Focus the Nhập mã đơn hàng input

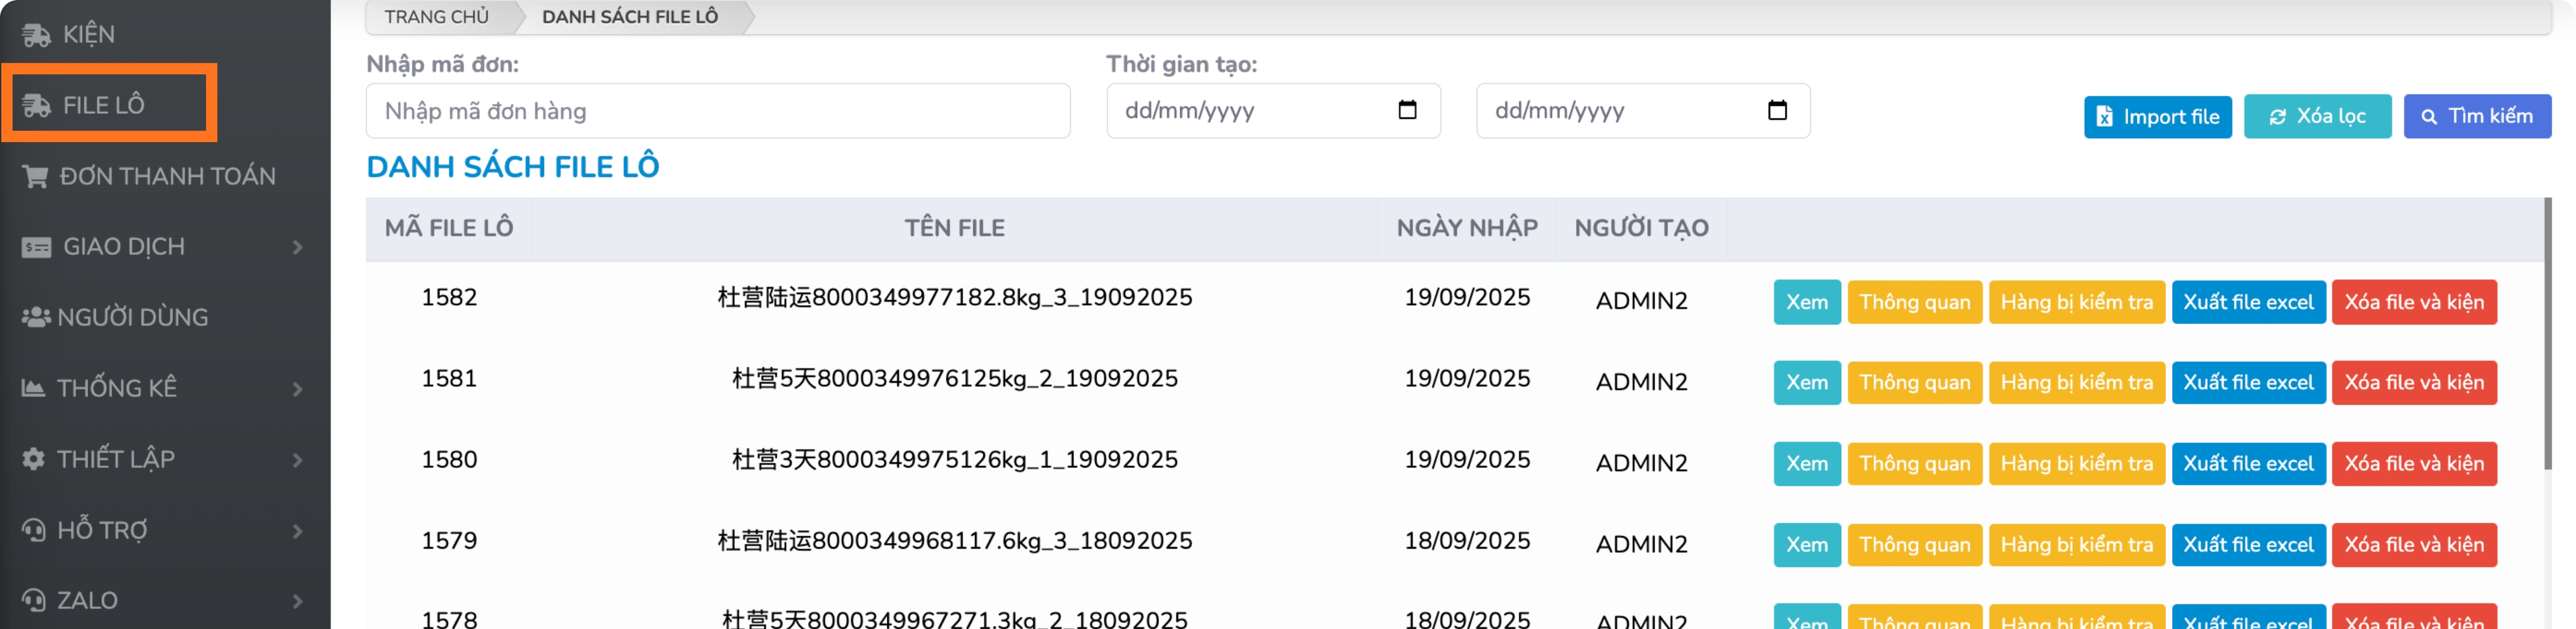pos(718,111)
